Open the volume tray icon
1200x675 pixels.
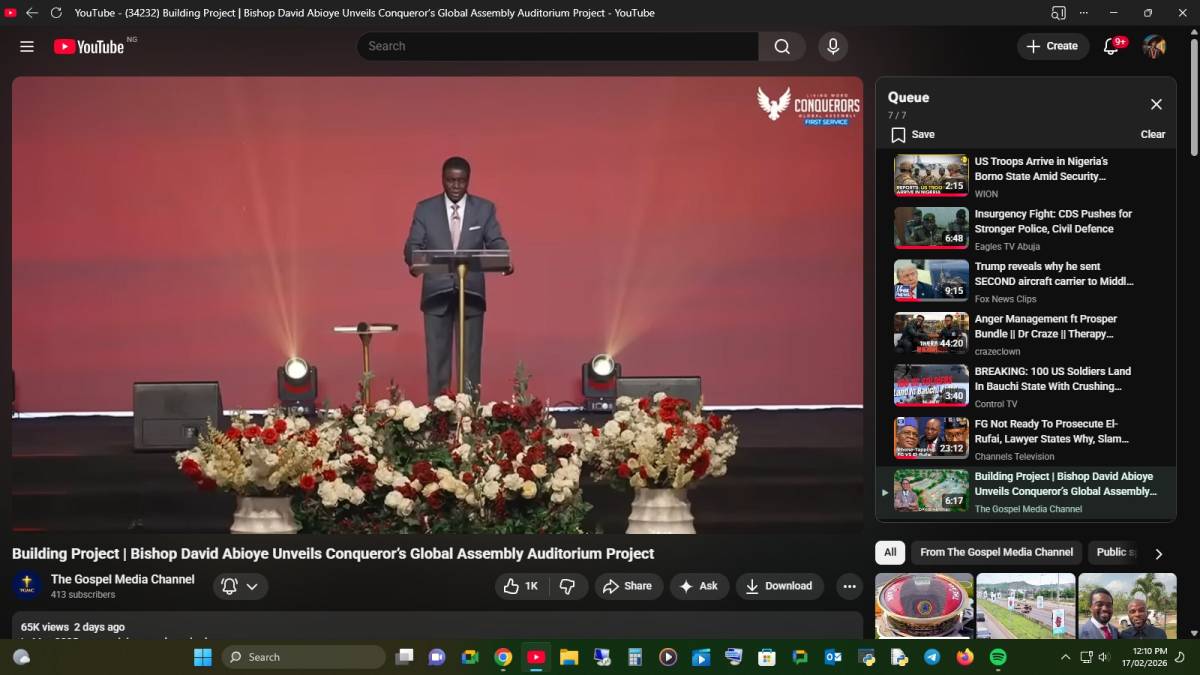click(x=1104, y=657)
